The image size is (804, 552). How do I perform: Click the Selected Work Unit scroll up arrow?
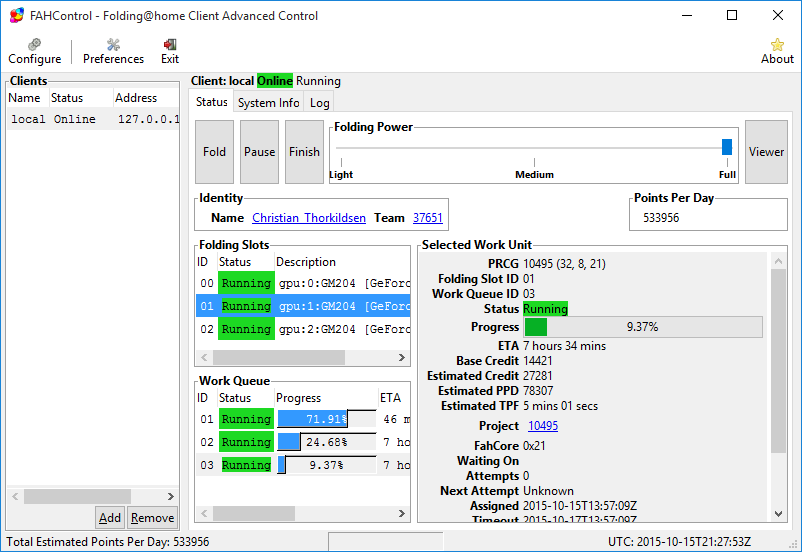click(x=778, y=261)
